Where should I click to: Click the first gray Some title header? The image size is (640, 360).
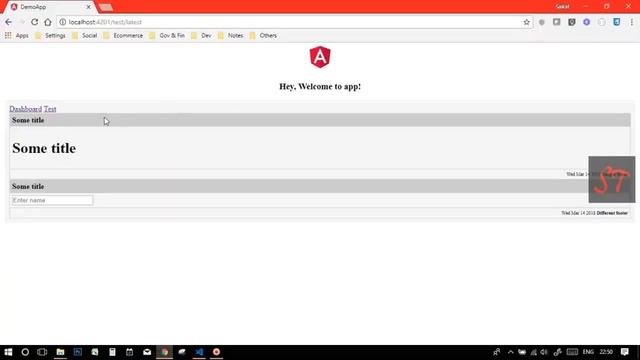tap(320, 120)
